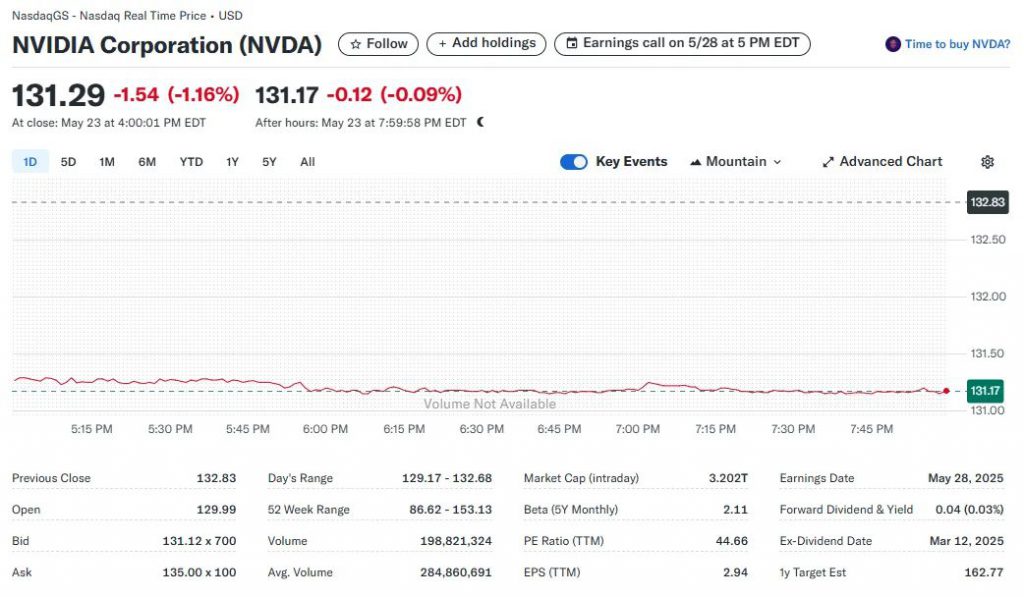The height and width of the screenshot is (597, 1024).
Task: Follow NVIDIA with the Follow button
Action: pyautogui.click(x=378, y=44)
